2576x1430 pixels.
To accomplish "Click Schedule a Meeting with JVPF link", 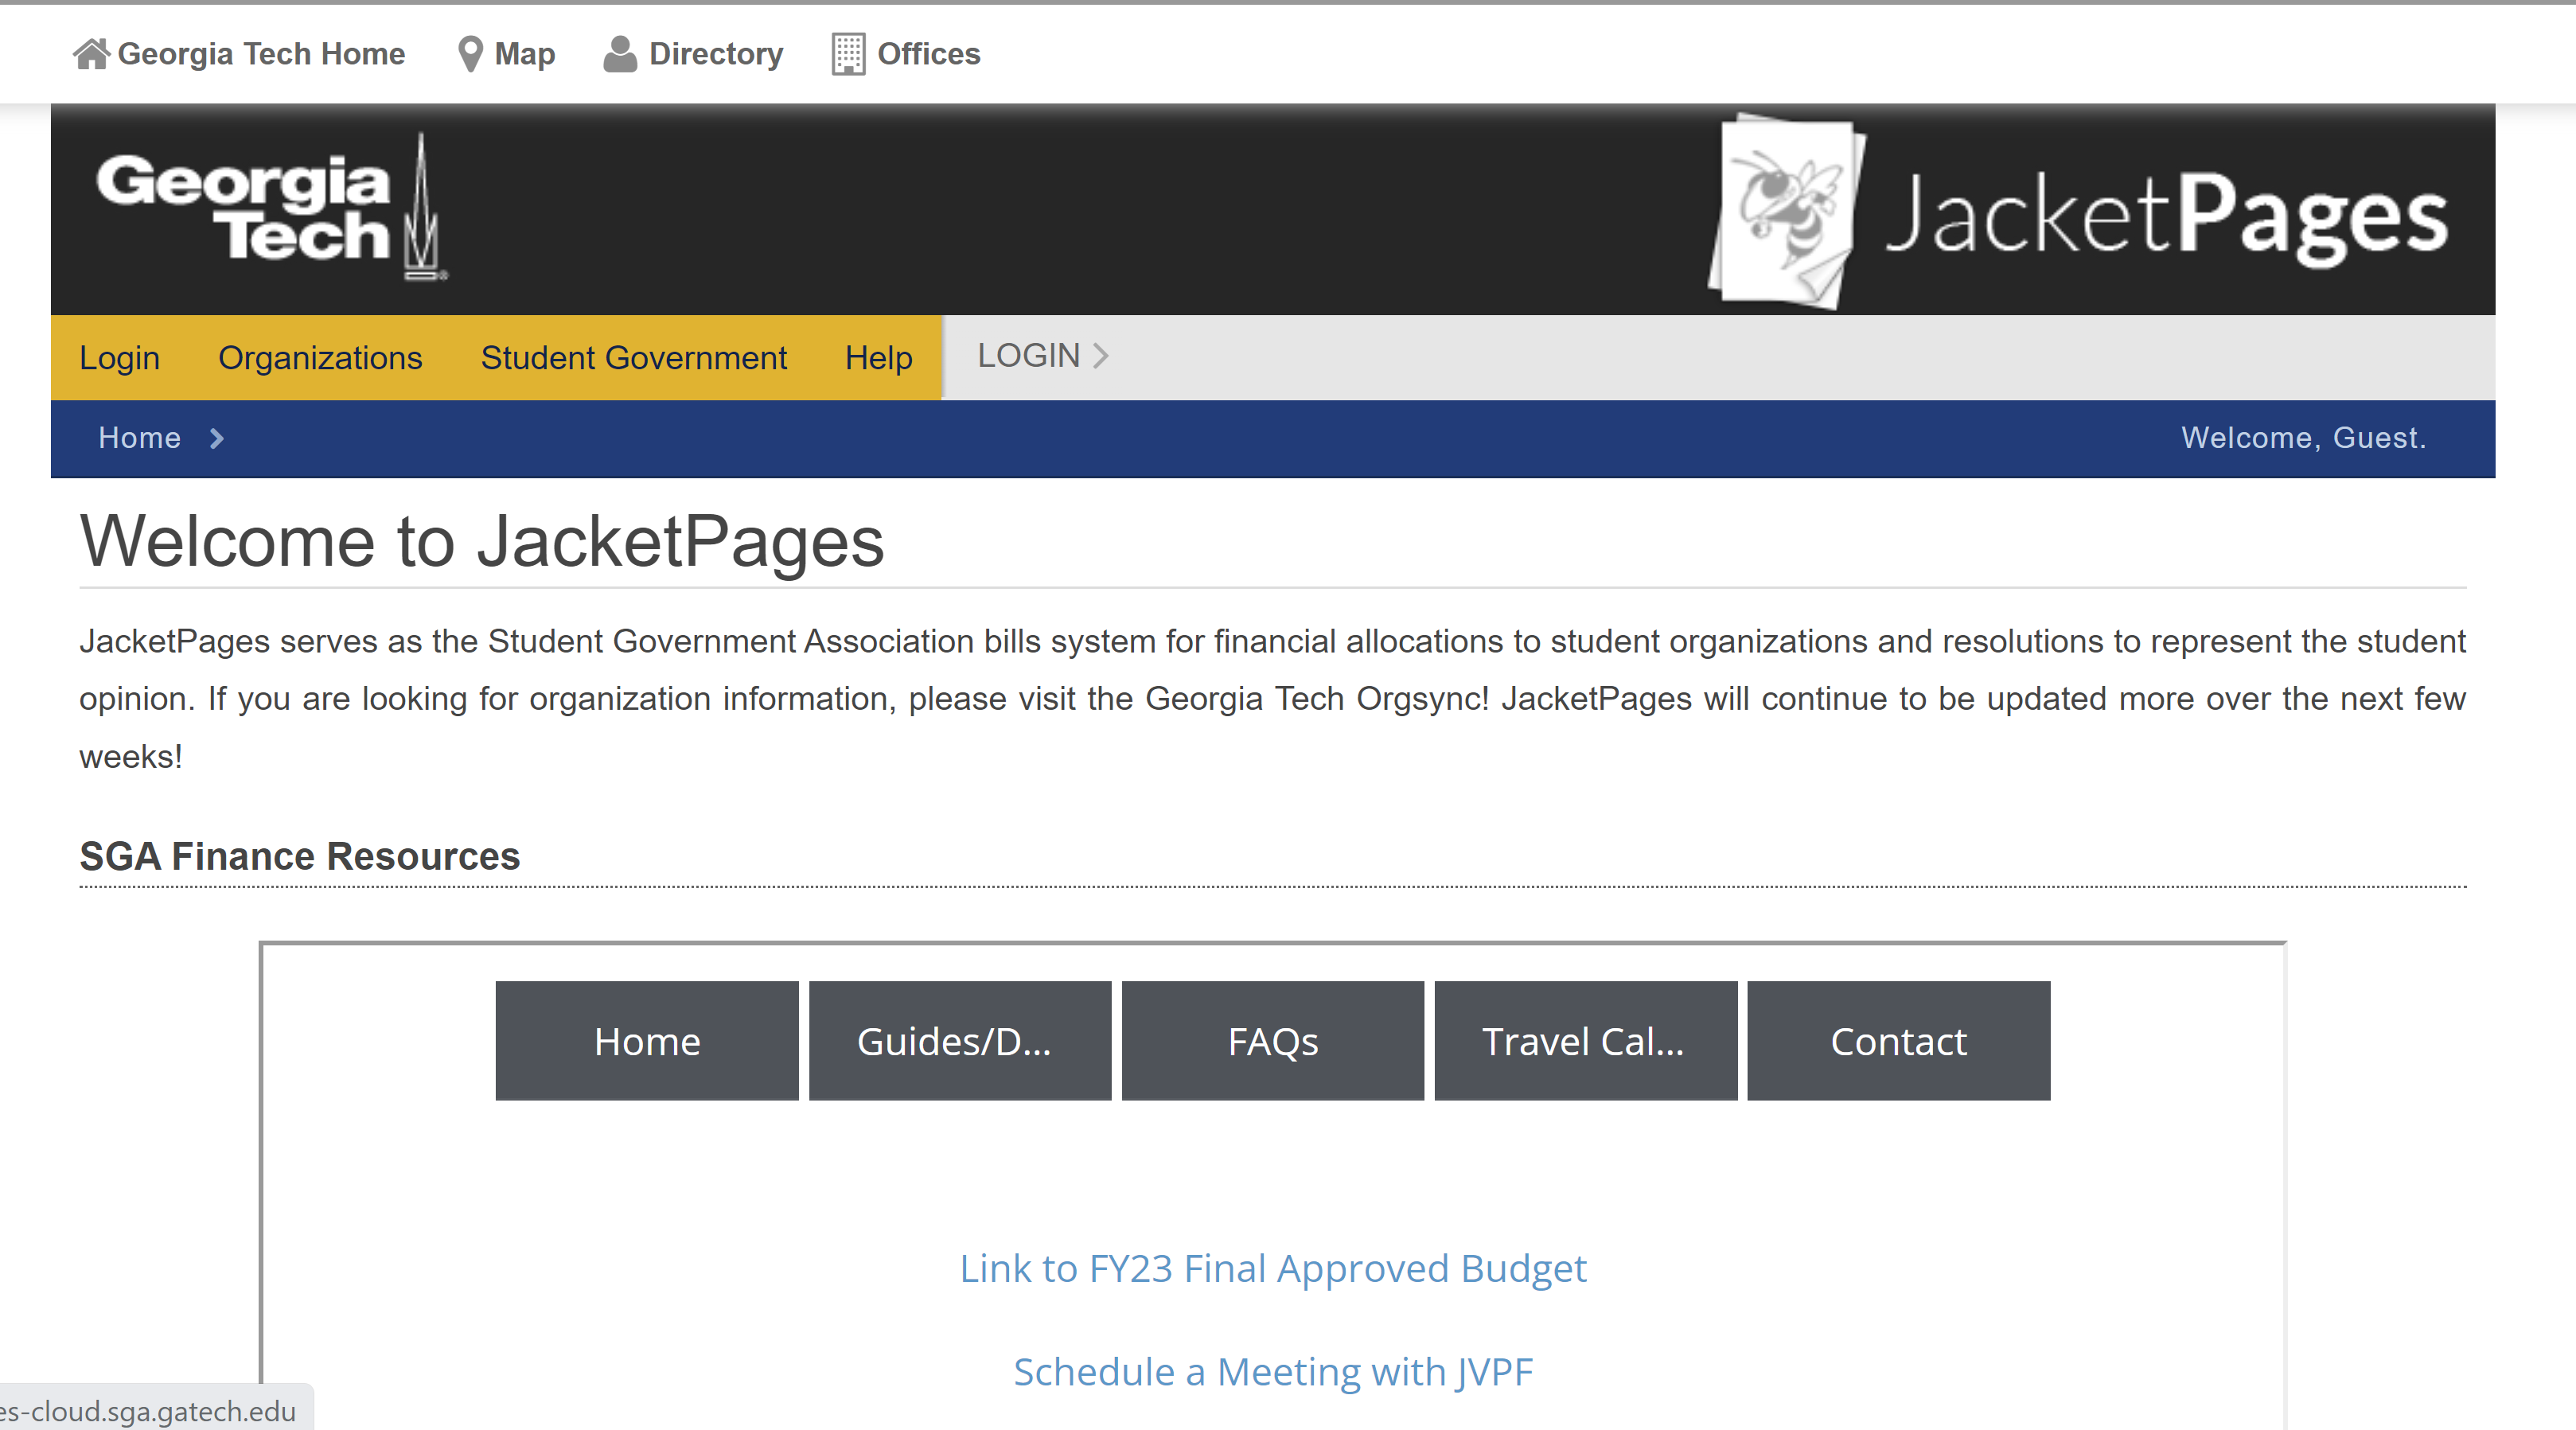I will click(x=1272, y=1372).
